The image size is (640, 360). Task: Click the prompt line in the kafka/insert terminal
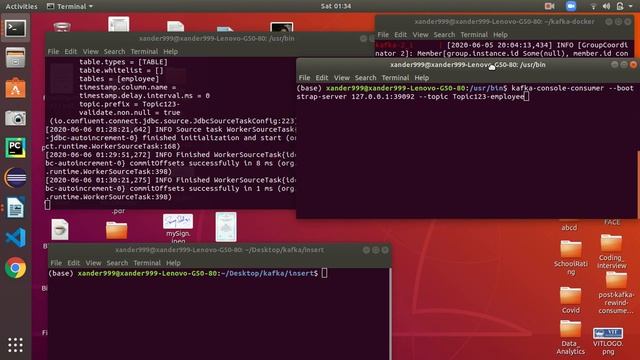point(188,273)
